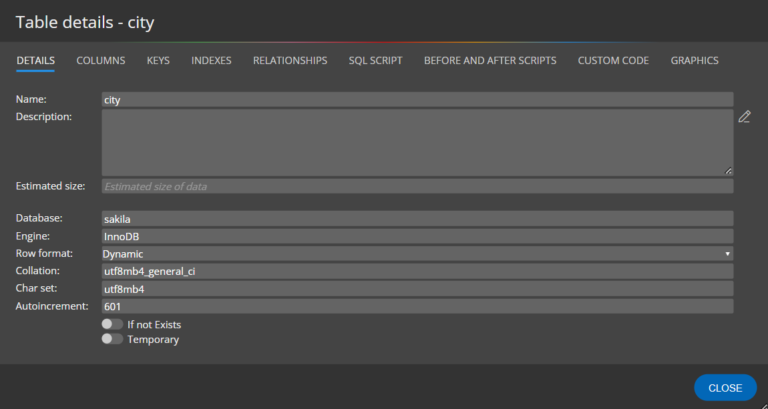Open BEFORE AND AFTER SCRIPTS tab

(x=490, y=61)
